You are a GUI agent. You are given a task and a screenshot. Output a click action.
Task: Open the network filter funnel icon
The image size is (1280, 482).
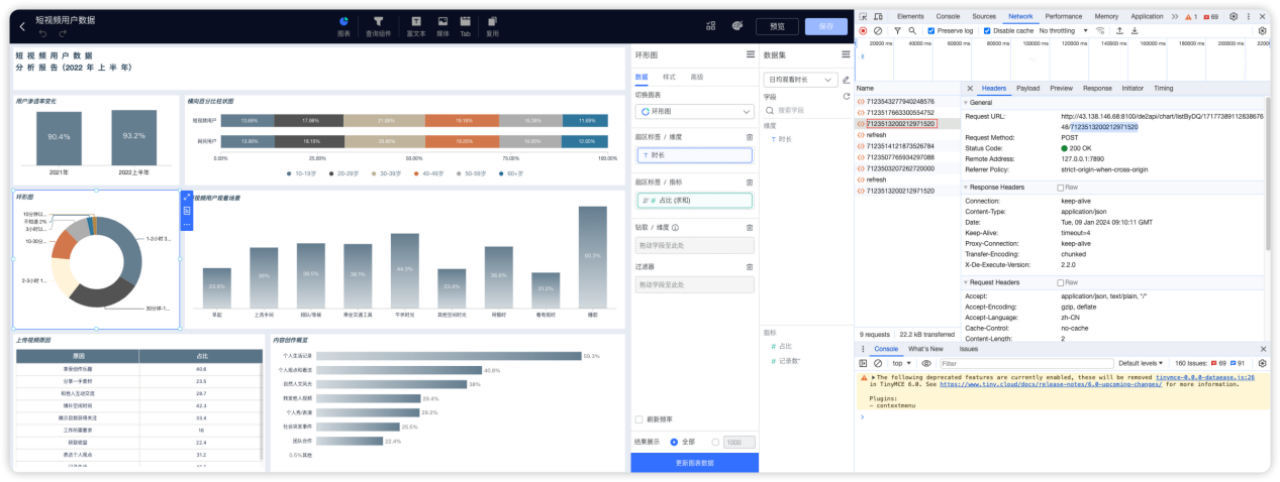point(897,31)
